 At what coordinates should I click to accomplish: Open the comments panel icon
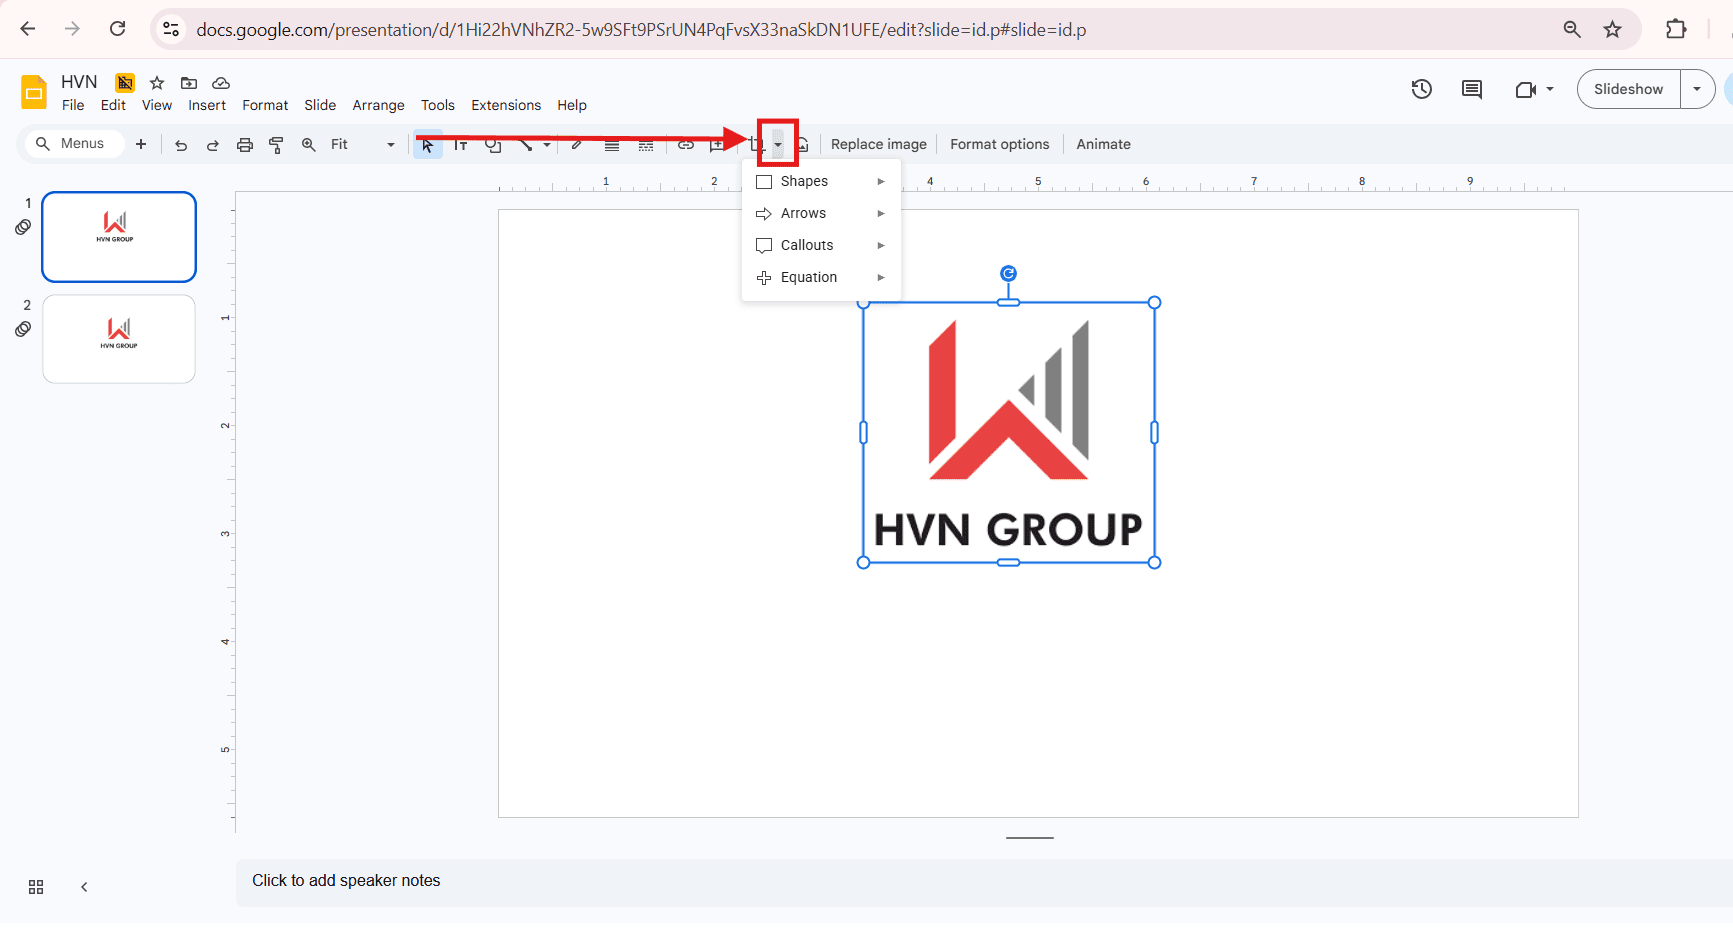click(1471, 89)
